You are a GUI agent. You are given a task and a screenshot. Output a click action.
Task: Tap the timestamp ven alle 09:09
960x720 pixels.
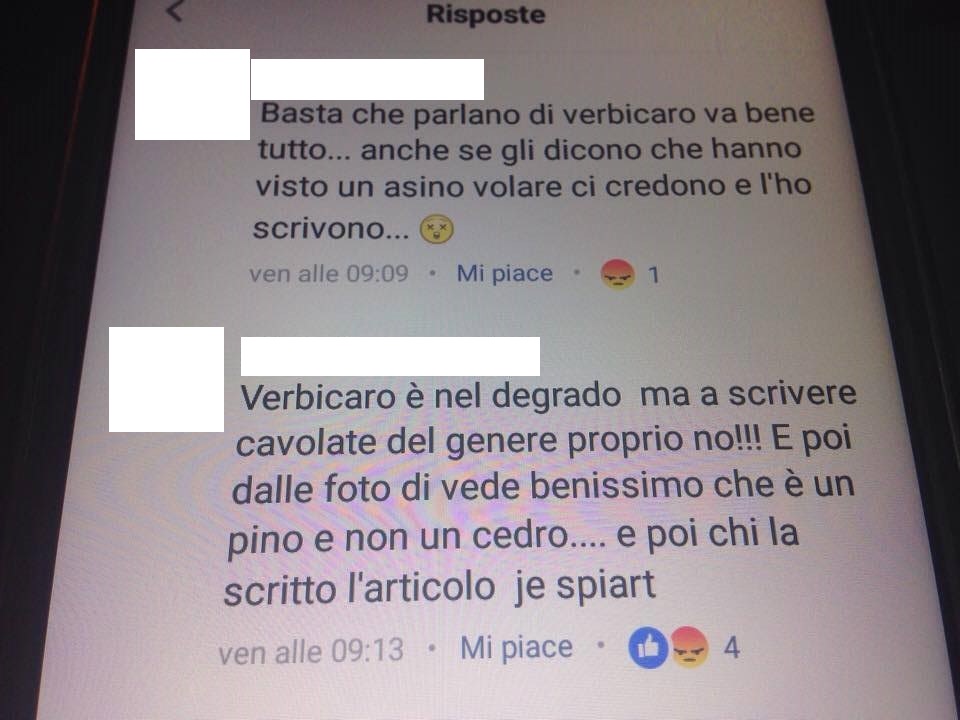coord(329,273)
